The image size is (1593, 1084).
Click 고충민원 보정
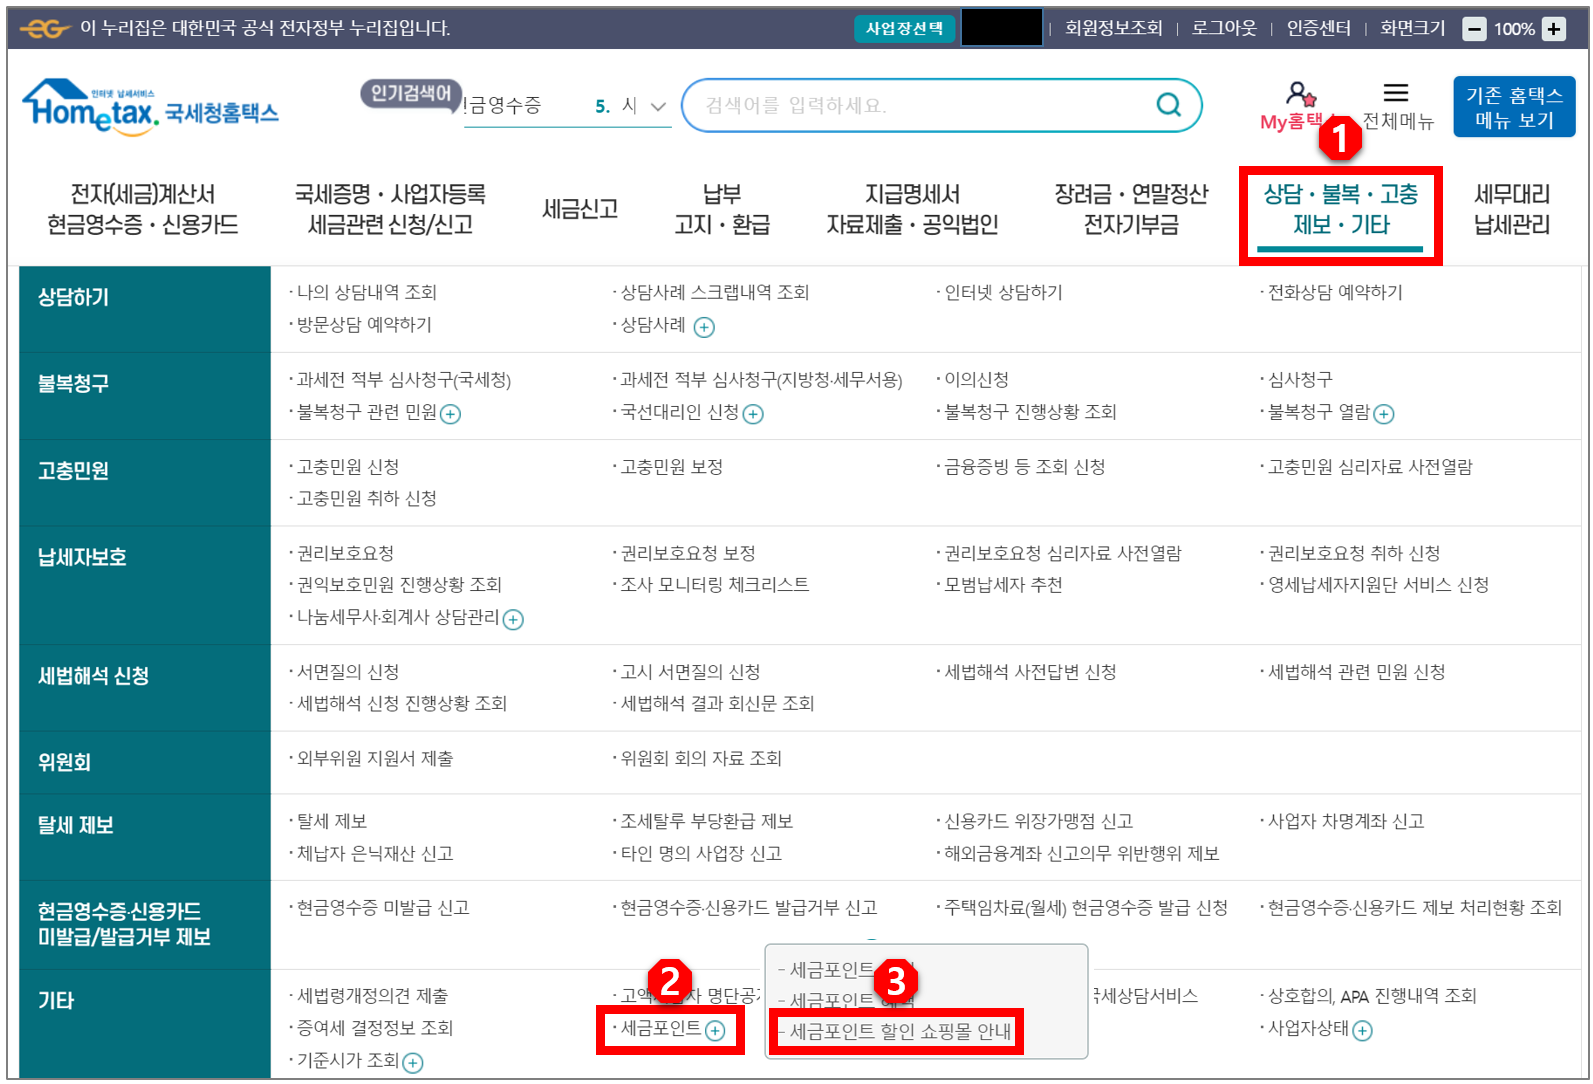pos(672,467)
